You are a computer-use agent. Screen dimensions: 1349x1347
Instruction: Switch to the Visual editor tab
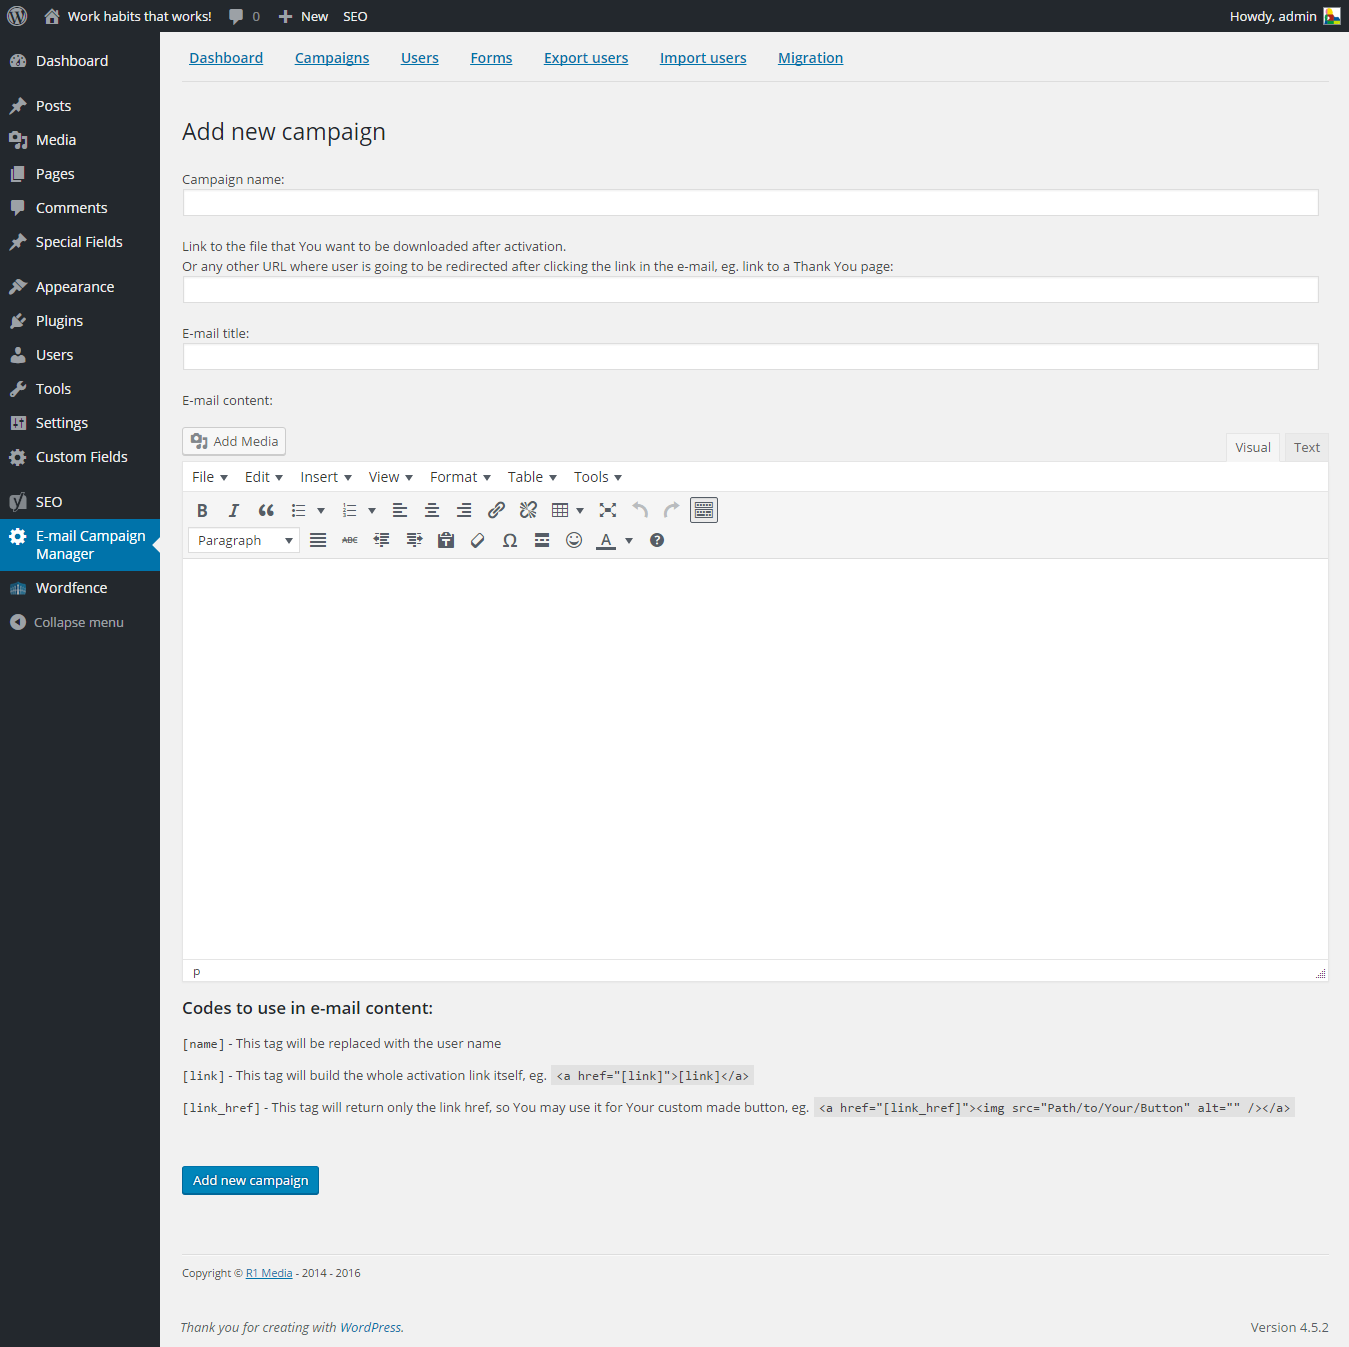tap(1253, 447)
